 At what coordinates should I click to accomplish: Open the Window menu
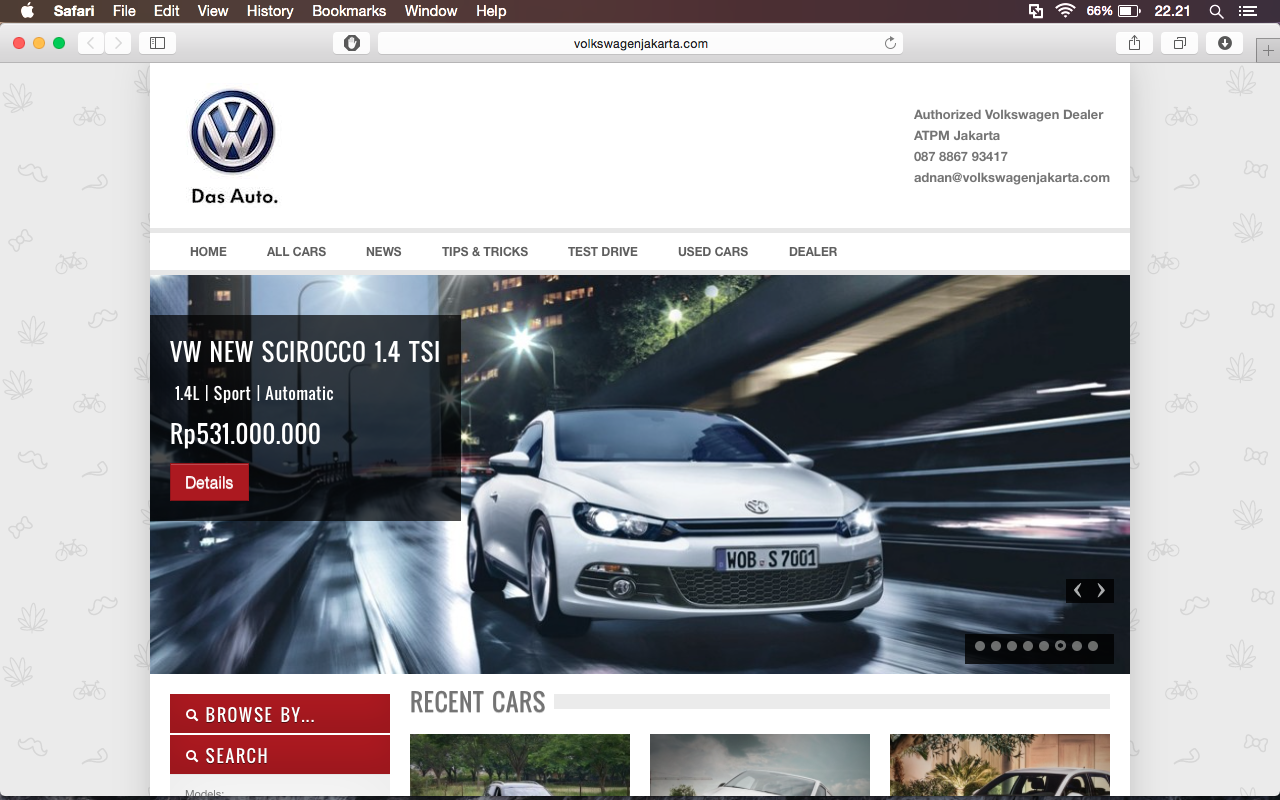click(431, 11)
